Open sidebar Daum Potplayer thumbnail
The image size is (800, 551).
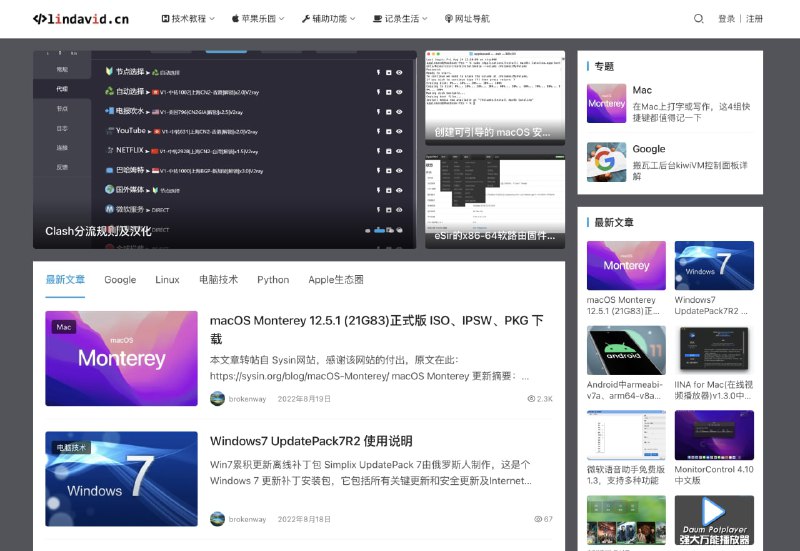tap(714, 520)
